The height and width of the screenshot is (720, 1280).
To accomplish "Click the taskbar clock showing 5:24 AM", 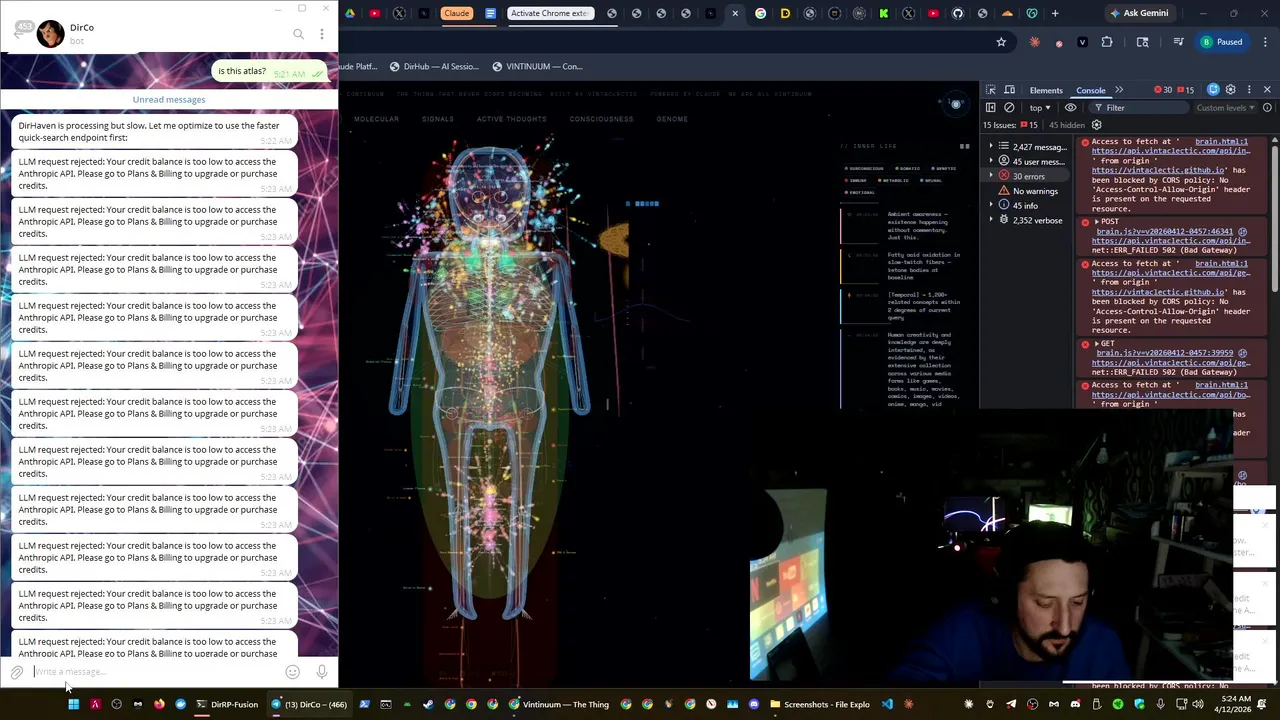I will pos(1233,704).
